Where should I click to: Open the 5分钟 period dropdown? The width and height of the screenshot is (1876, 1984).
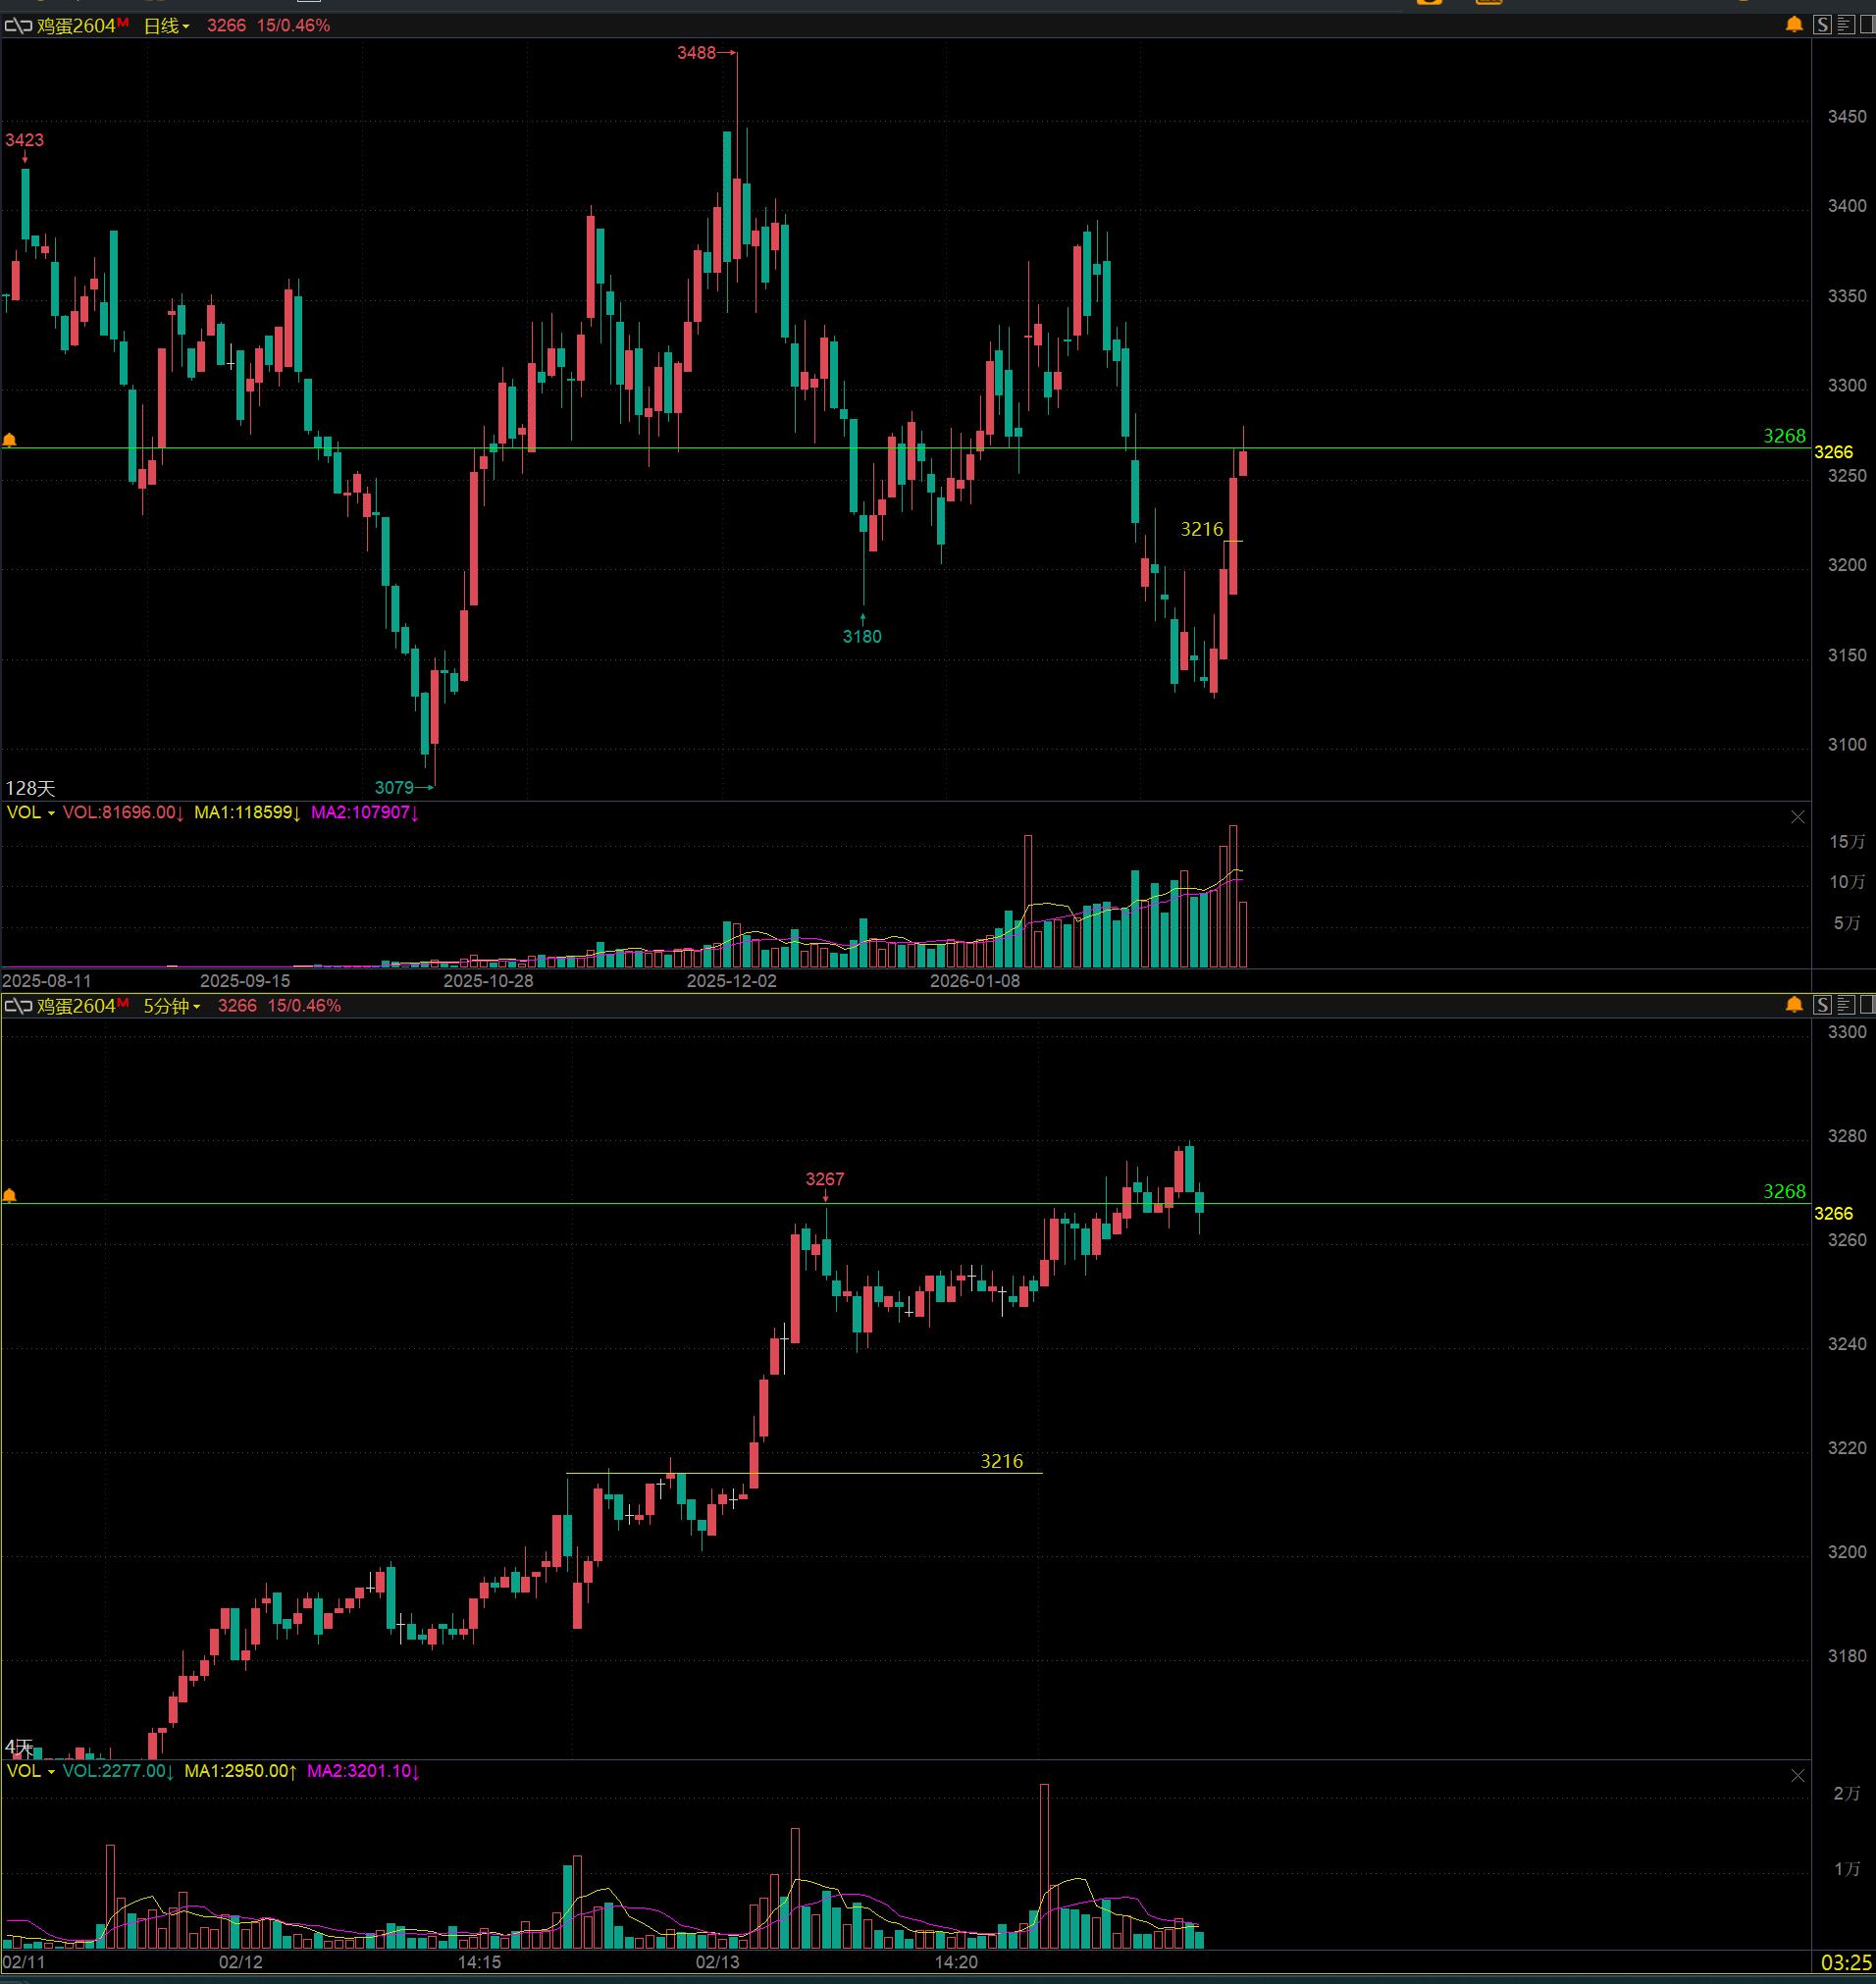(x=171, y=1006)
